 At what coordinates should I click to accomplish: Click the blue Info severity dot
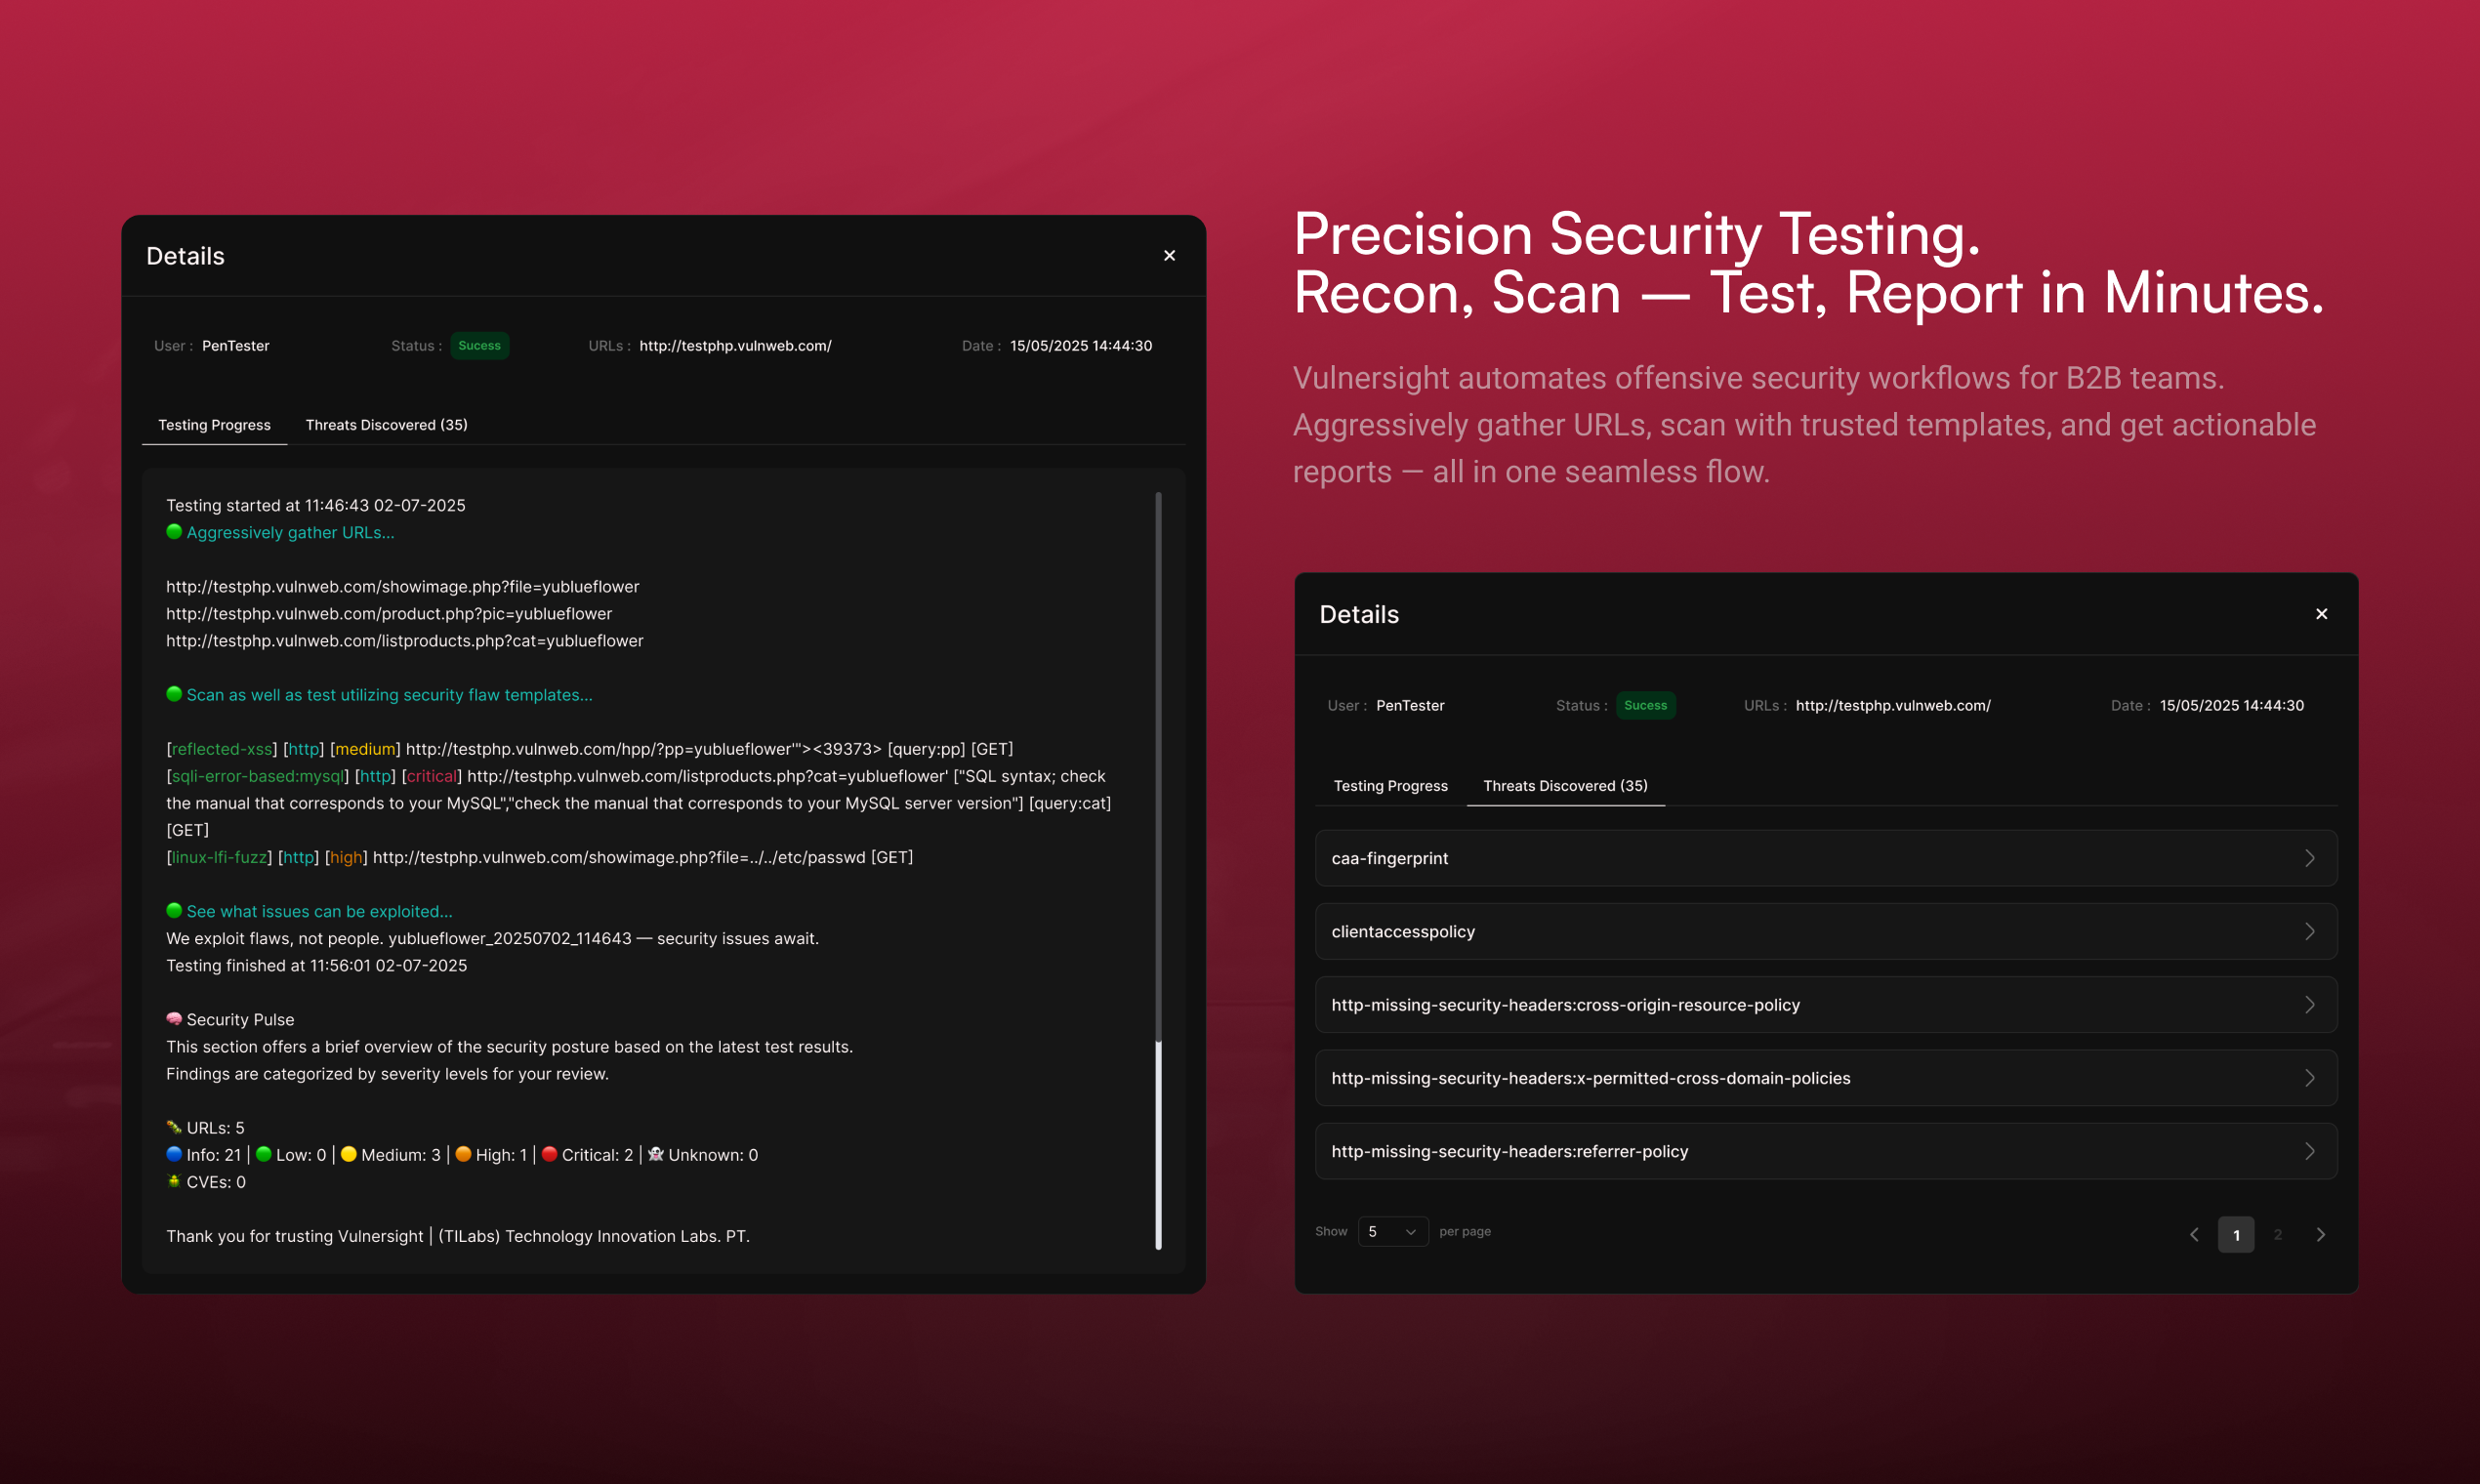[174, 1154]
